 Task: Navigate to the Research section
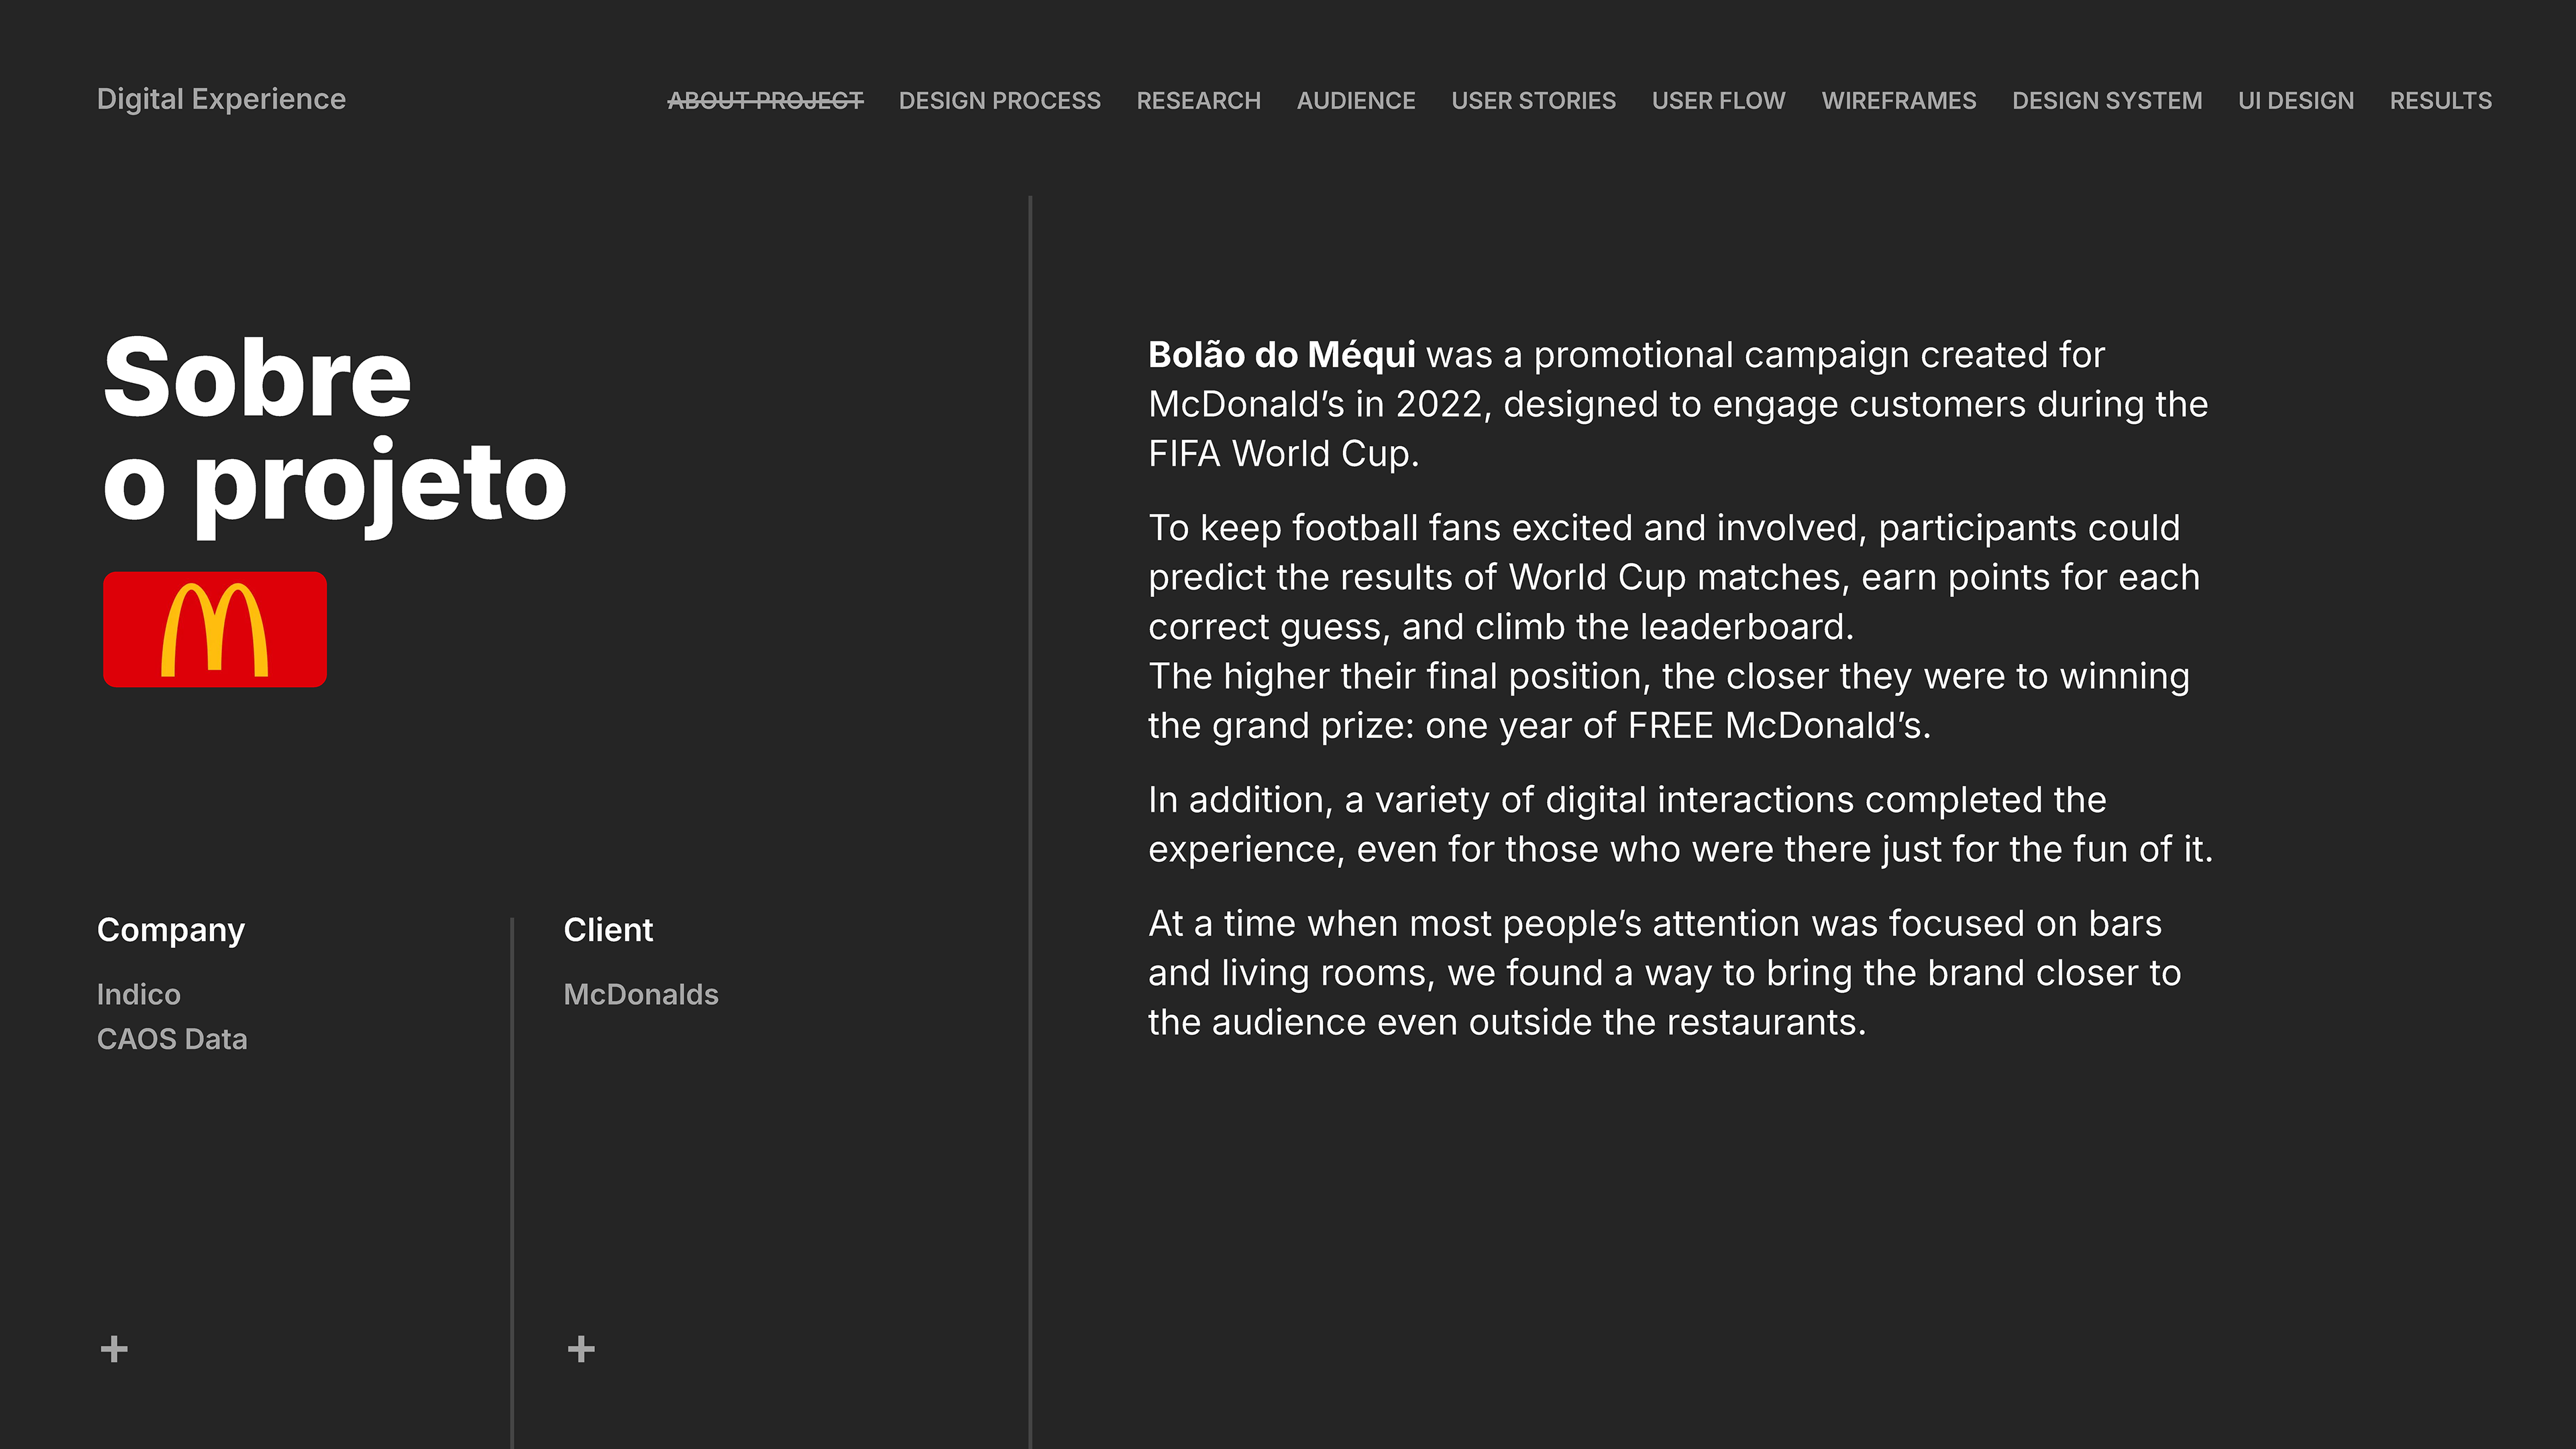pyautogui.click(x=1198, y=101)
